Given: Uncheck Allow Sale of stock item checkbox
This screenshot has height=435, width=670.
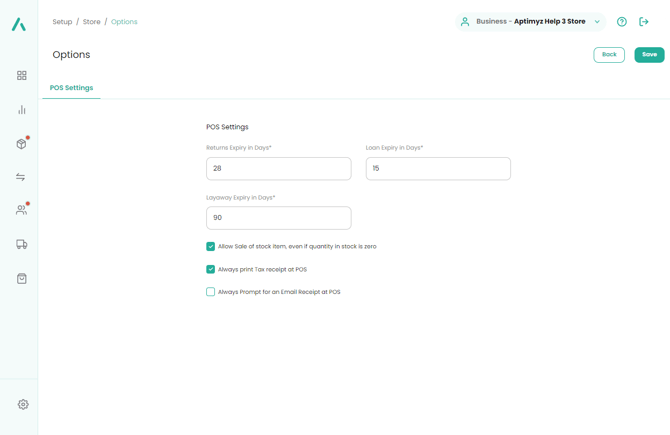Looking at the screenshot, I should [x=211, y=246].
